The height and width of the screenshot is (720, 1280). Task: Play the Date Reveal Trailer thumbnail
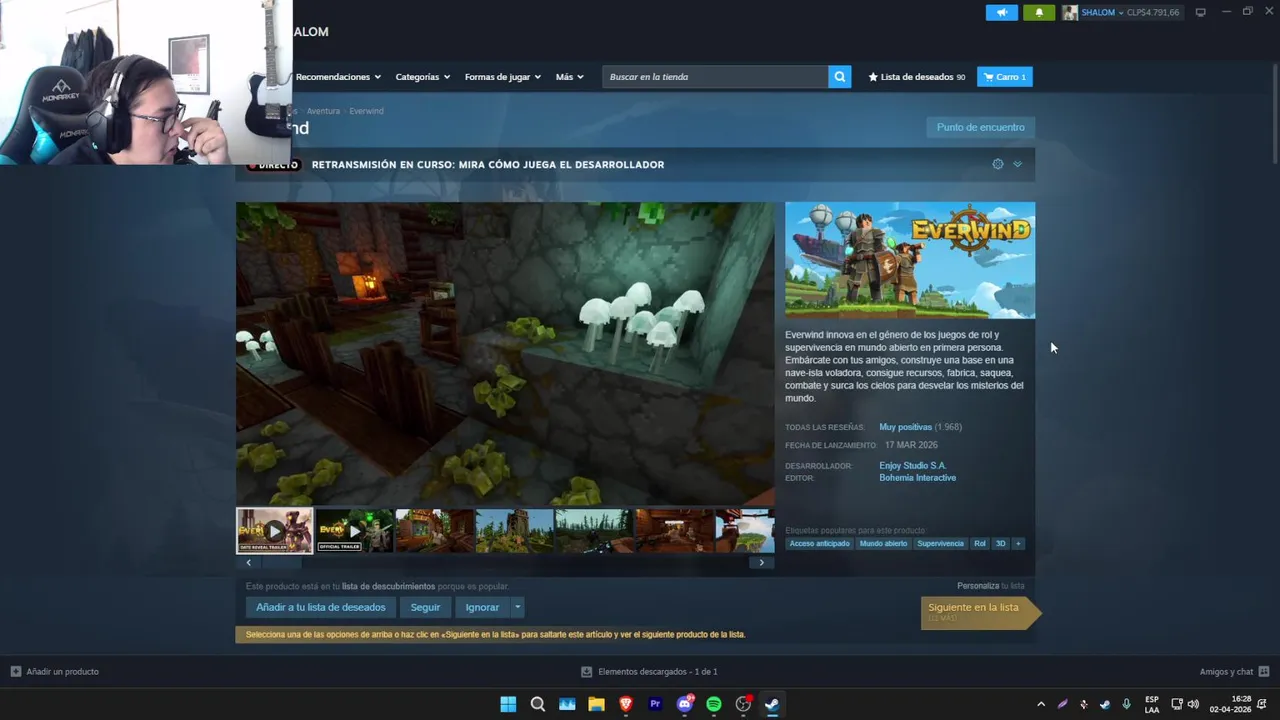click(x=274, y=531)
